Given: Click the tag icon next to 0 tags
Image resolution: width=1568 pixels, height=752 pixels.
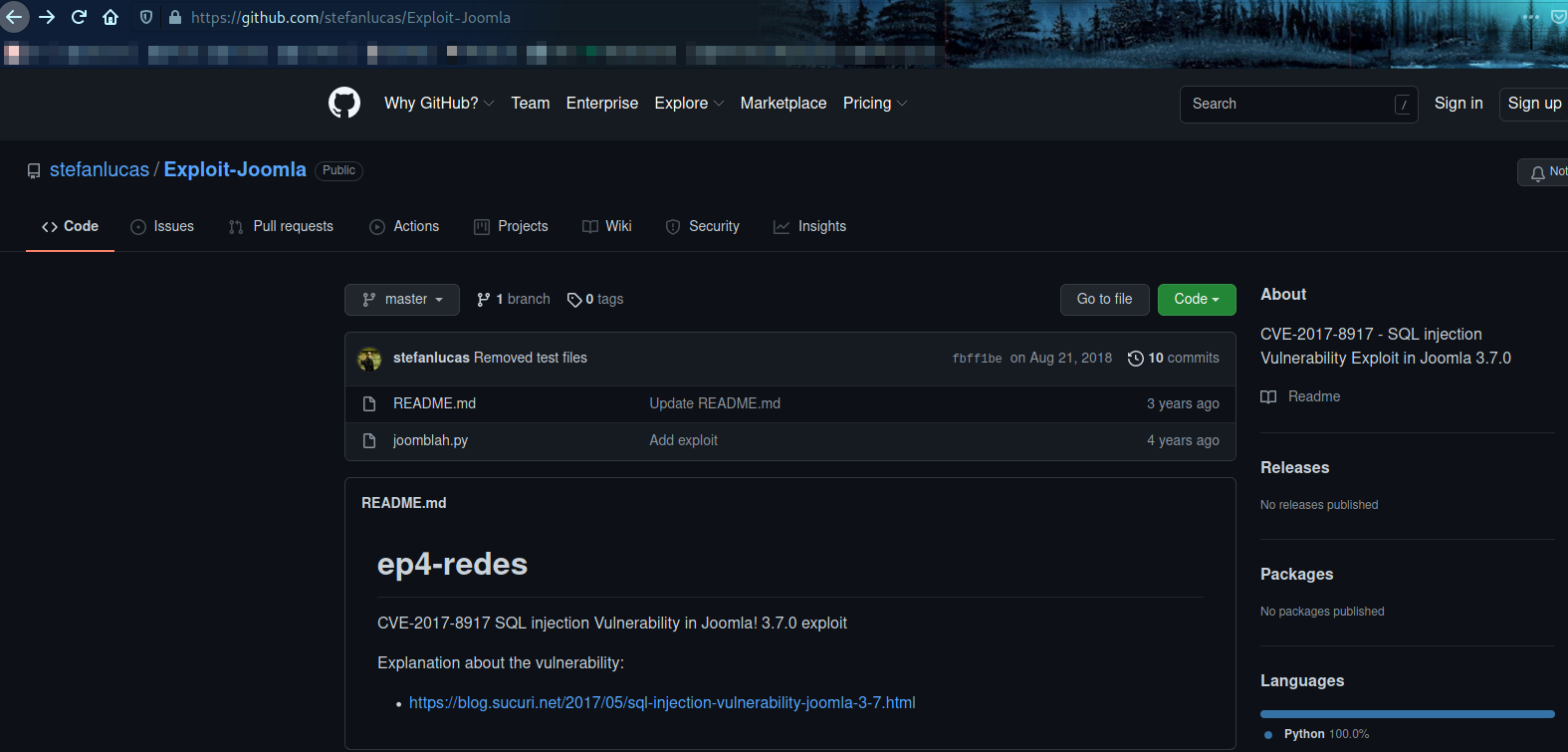Looking at the screenshot, I should 574,299.
